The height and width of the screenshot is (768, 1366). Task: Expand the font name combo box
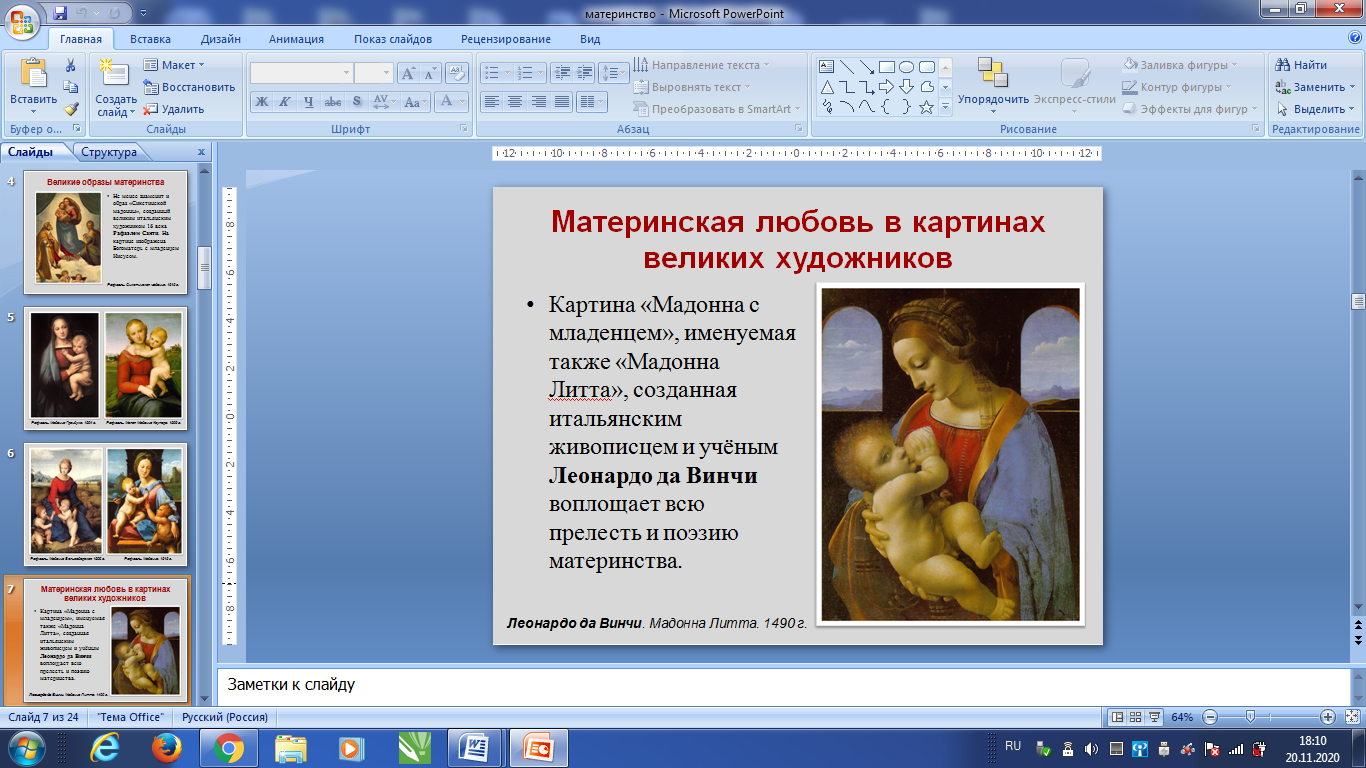click(x=346, y=73)
